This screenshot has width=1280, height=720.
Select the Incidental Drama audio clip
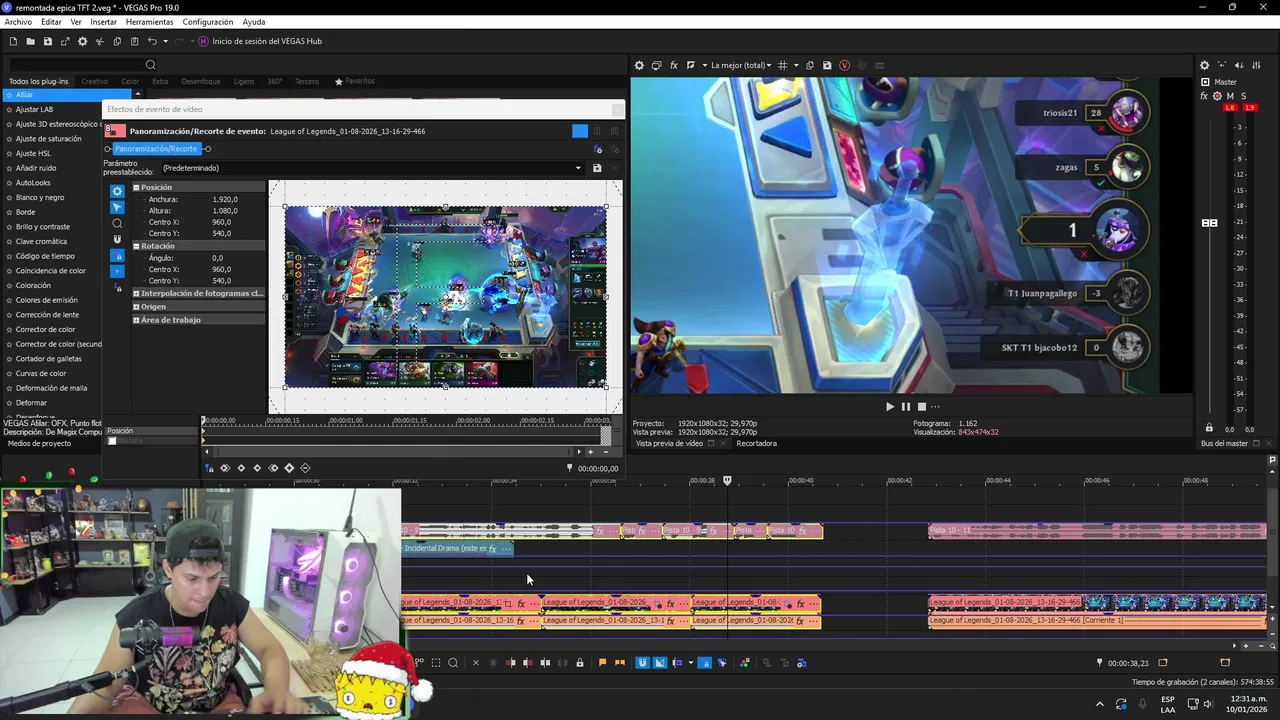457,548
